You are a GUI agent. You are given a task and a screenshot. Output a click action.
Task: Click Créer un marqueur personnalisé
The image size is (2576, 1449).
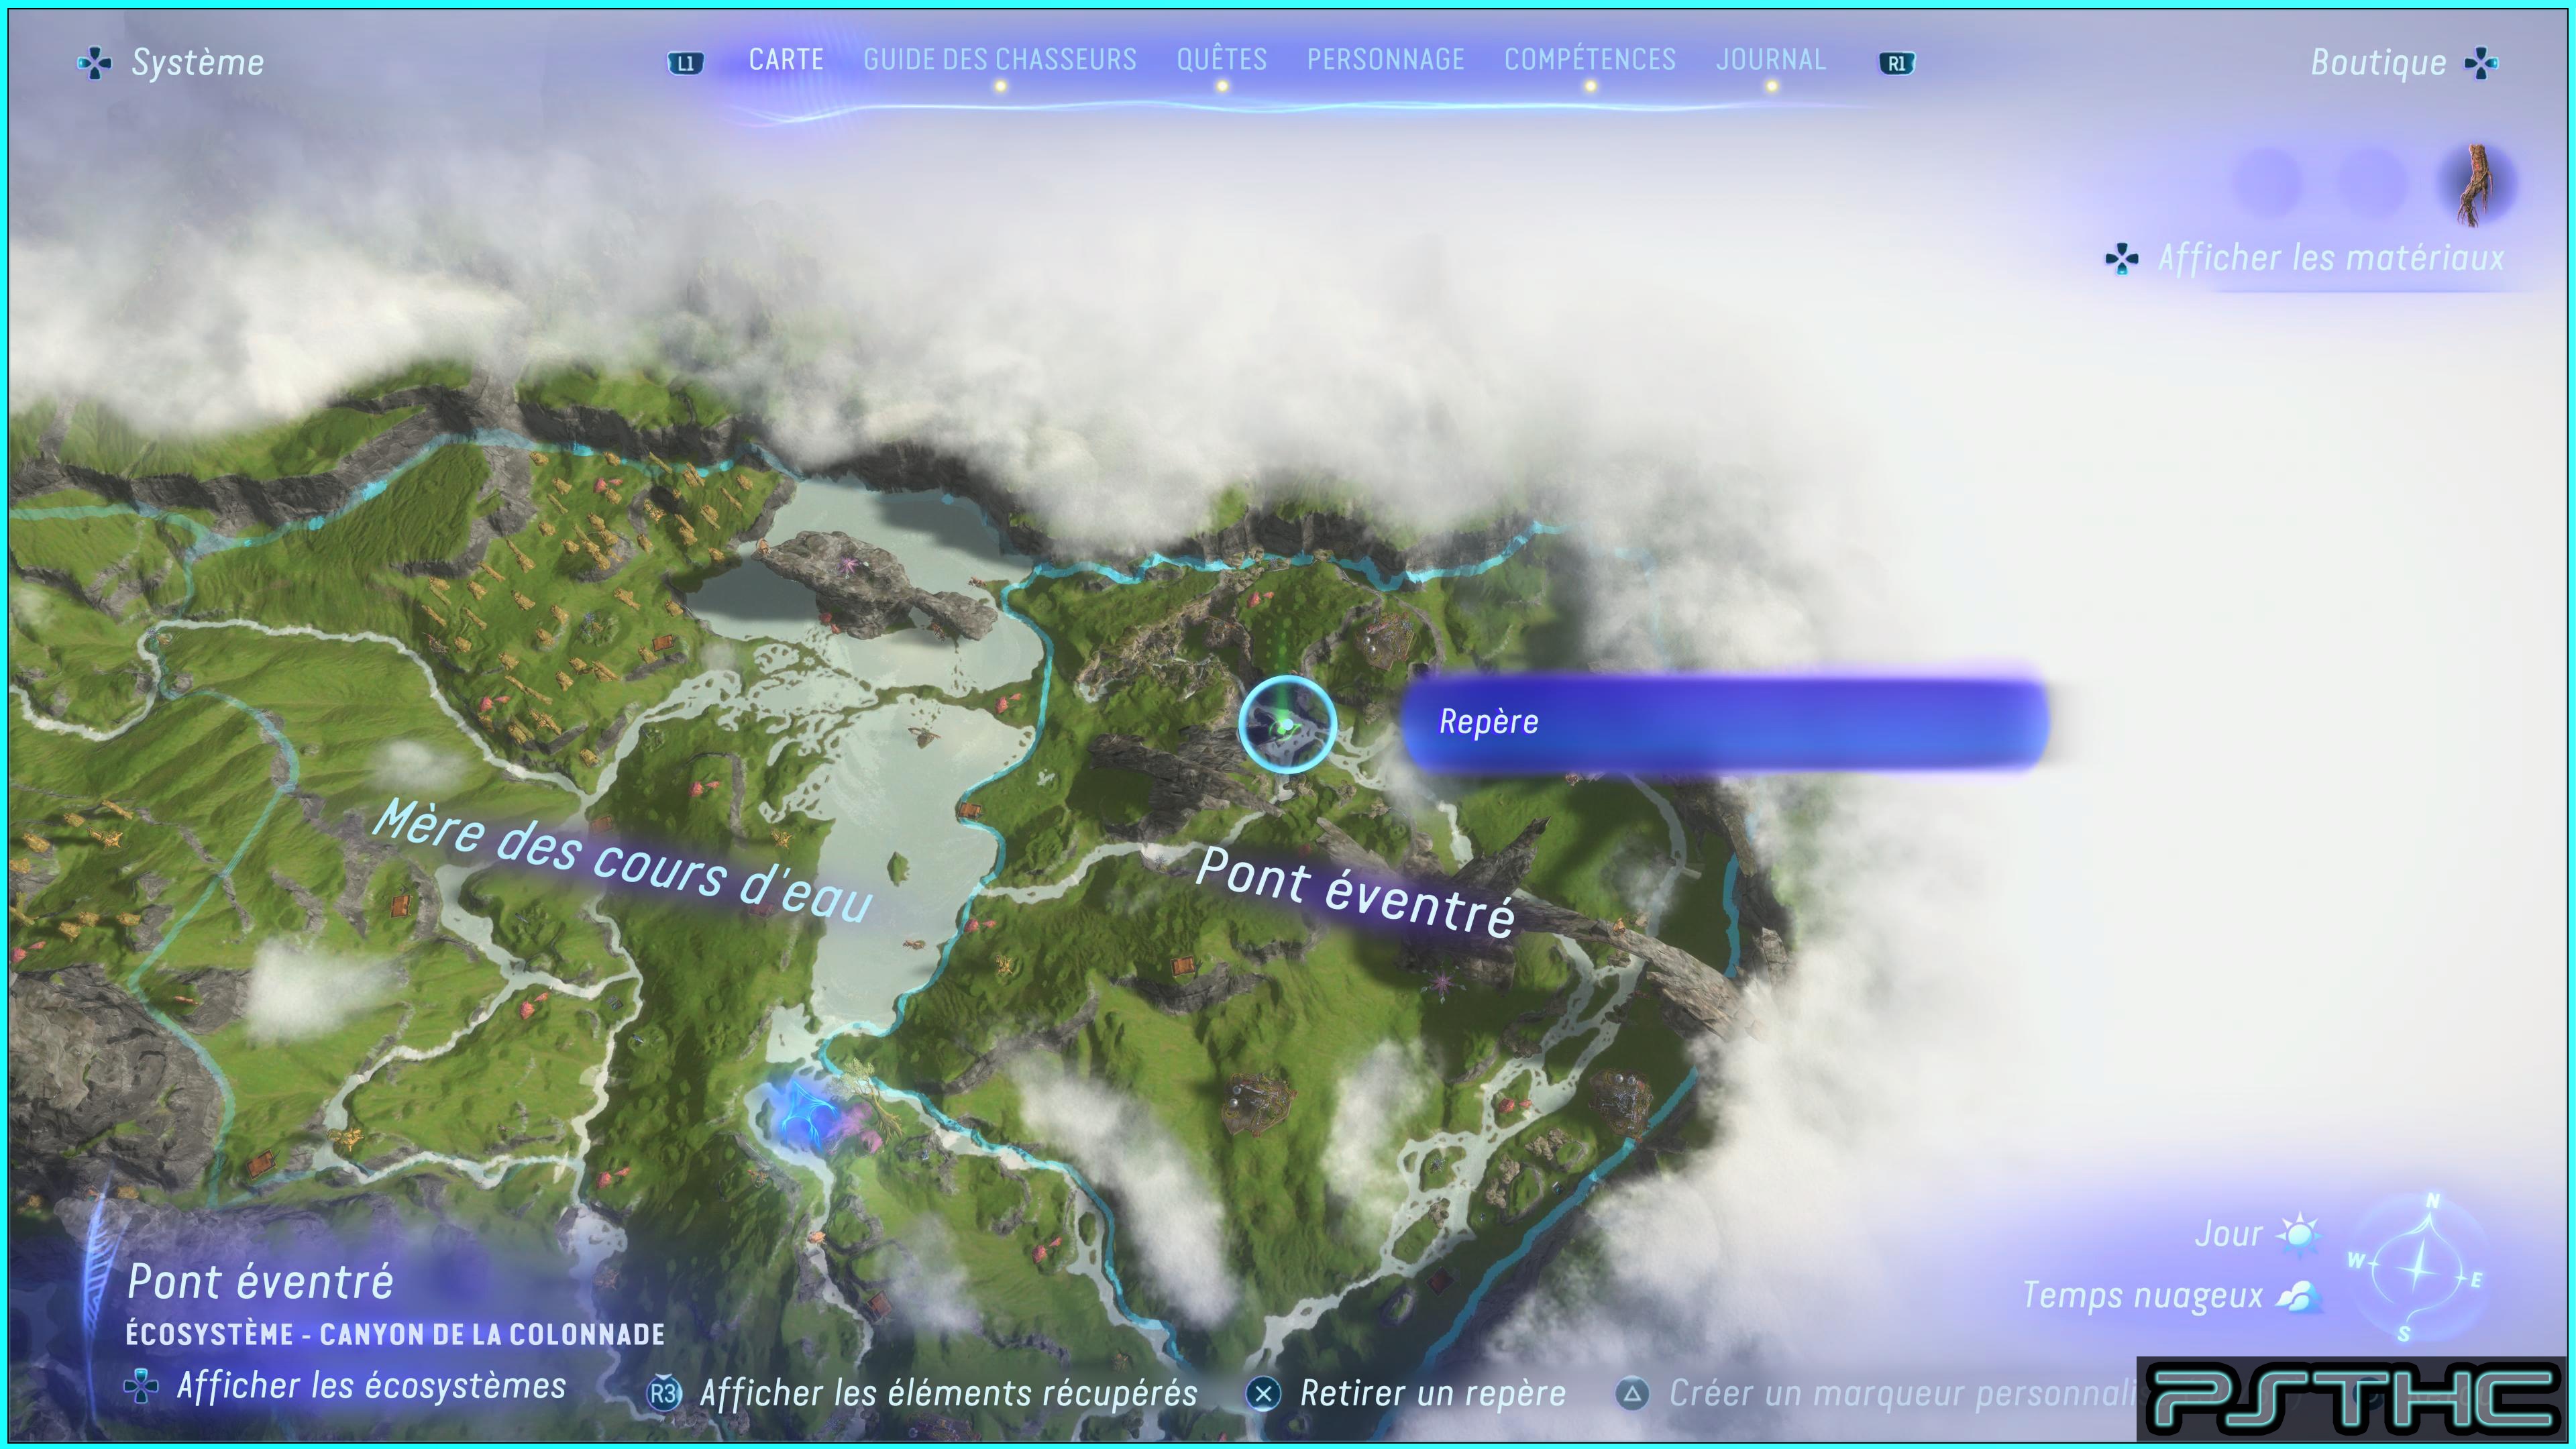pyautogui.click(x=1903, y=1393)
